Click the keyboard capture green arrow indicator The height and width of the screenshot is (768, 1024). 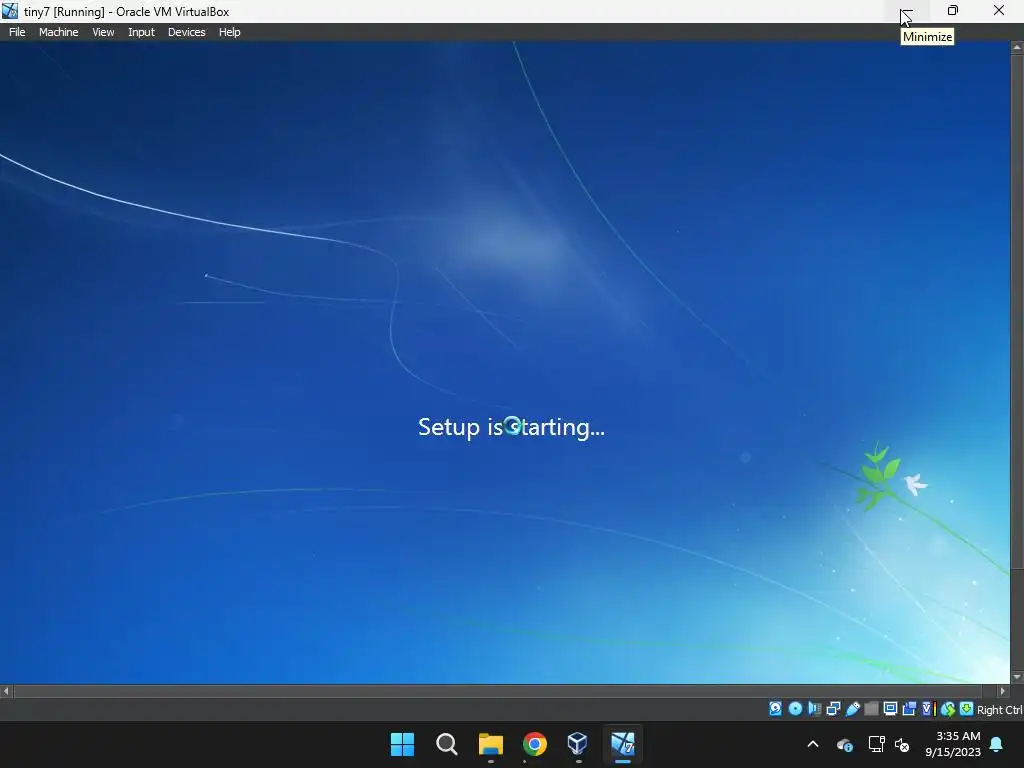(x=967, y=709)
